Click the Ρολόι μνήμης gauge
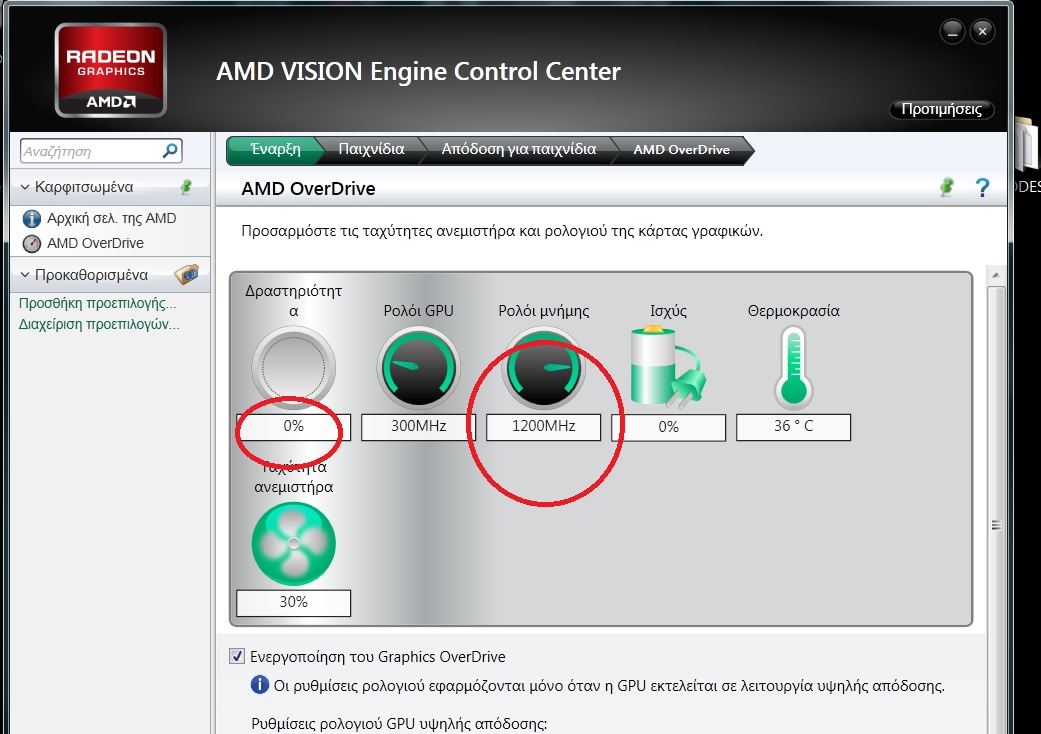The width and height of the screenshot is (1041, 734). [x=544, y=368]
